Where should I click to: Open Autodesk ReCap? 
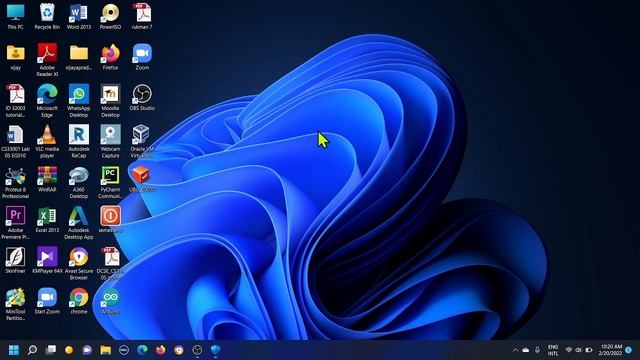coord(79,141)
